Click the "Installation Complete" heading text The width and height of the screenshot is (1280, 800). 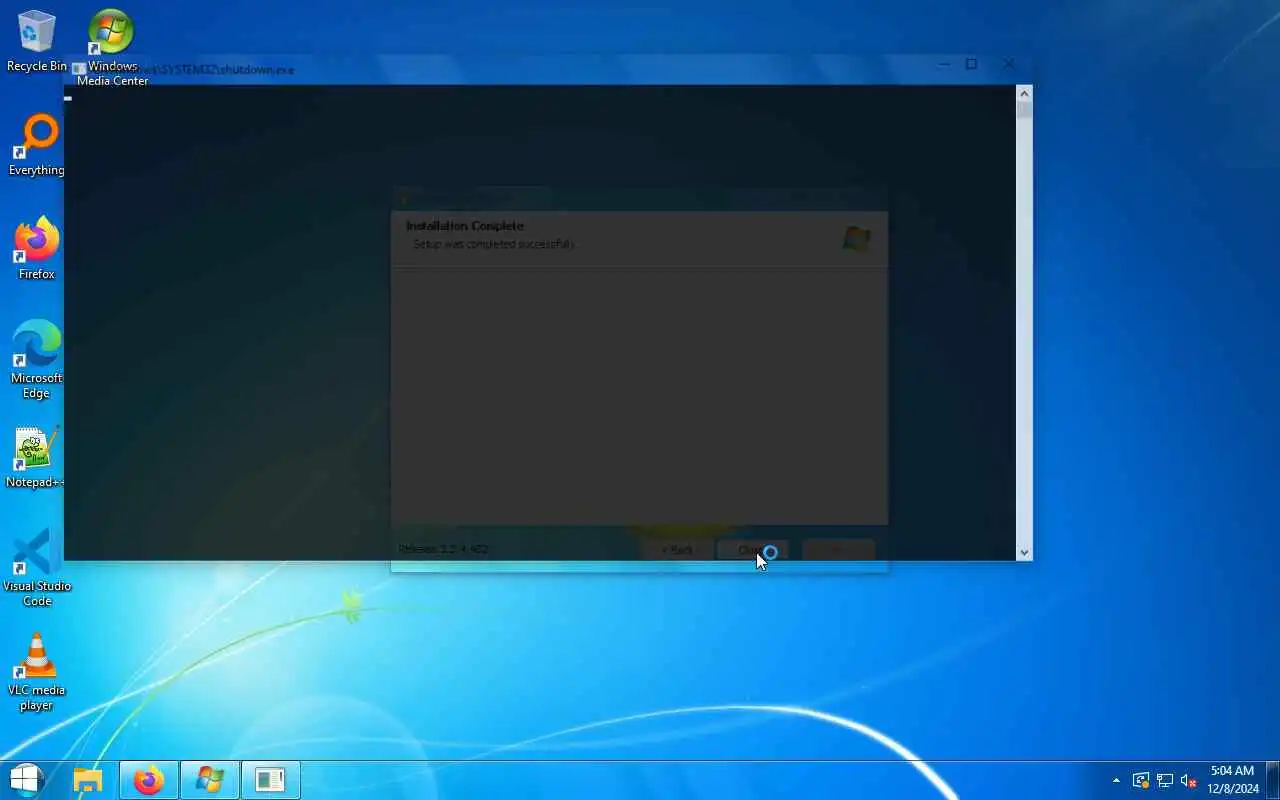pos(464,226)
